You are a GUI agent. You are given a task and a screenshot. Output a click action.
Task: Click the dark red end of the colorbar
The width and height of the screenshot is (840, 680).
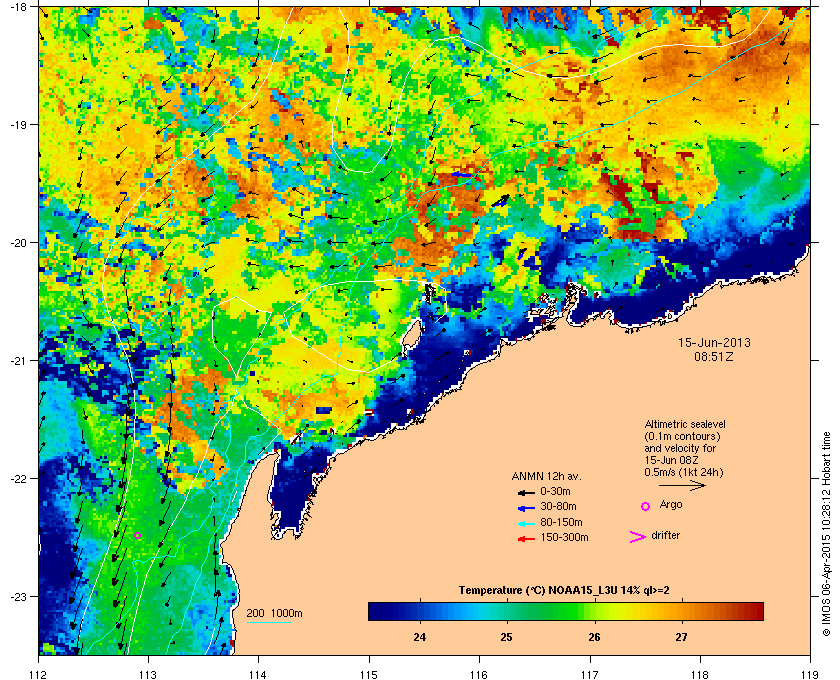pos(756,611)
